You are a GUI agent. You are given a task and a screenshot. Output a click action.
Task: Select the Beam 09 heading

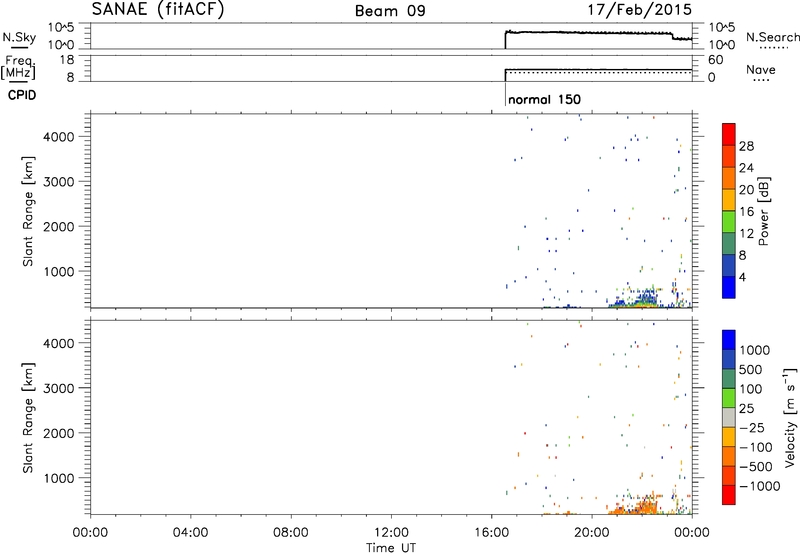point(390,11)
